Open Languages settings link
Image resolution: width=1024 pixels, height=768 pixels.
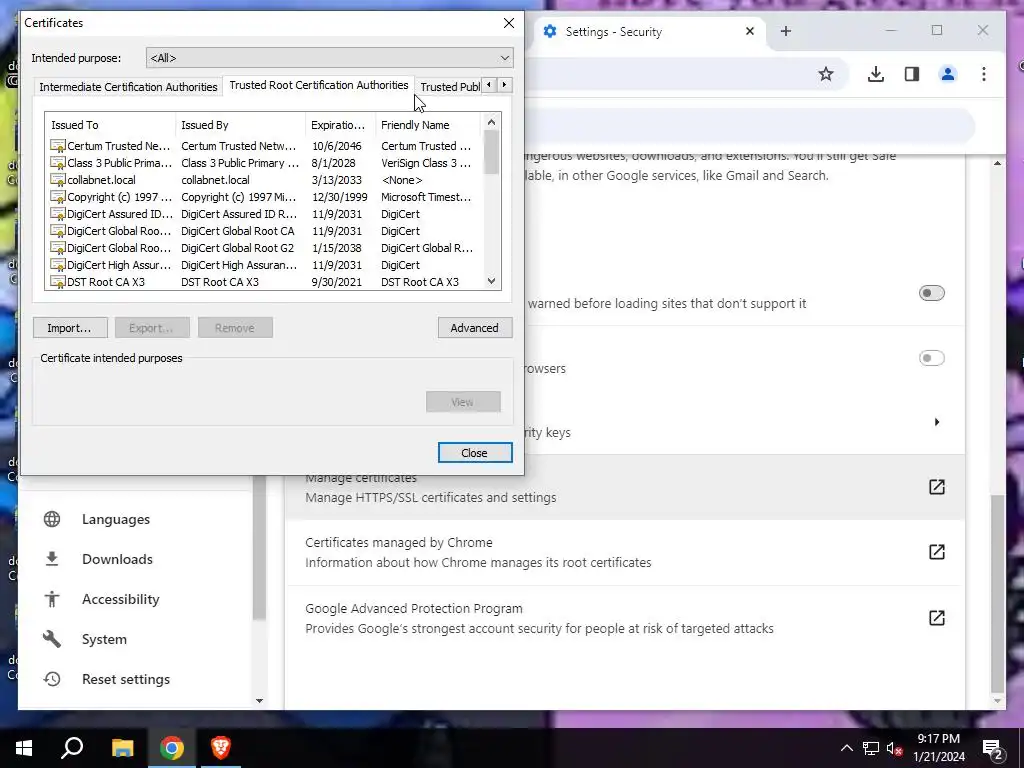[116, 519]
